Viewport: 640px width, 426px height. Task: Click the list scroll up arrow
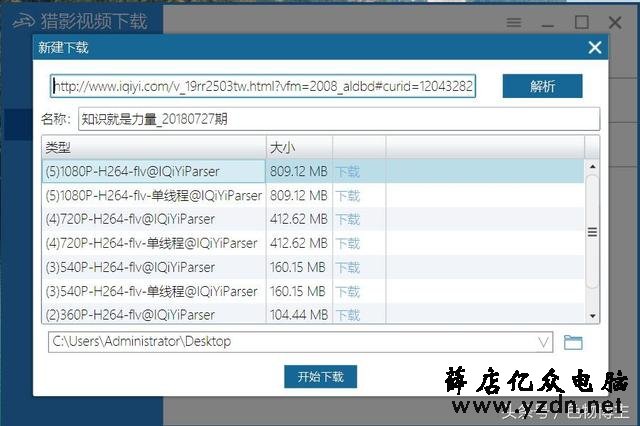[x=592, y=166]
